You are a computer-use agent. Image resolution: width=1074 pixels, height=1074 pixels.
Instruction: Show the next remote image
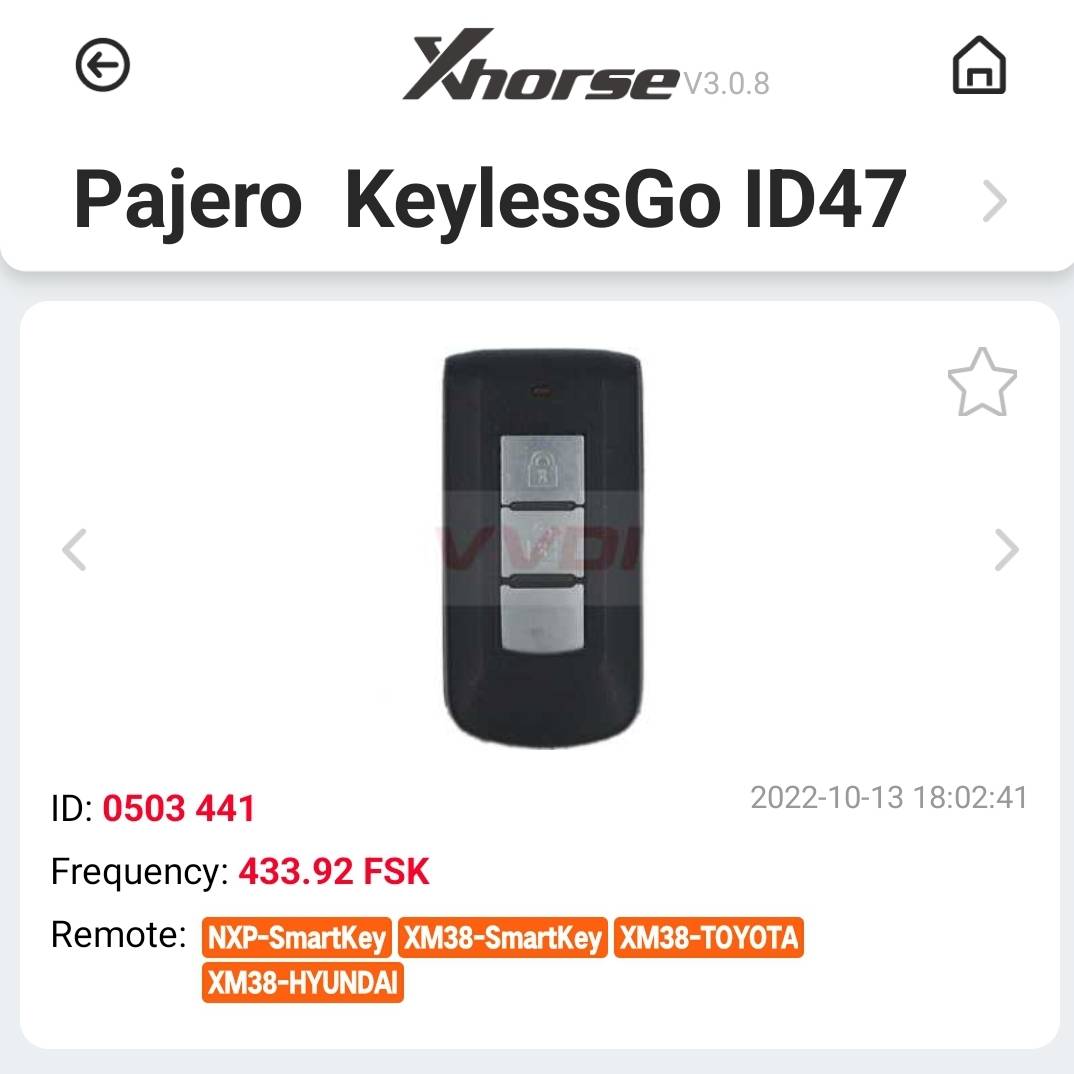pos(1006,549)
